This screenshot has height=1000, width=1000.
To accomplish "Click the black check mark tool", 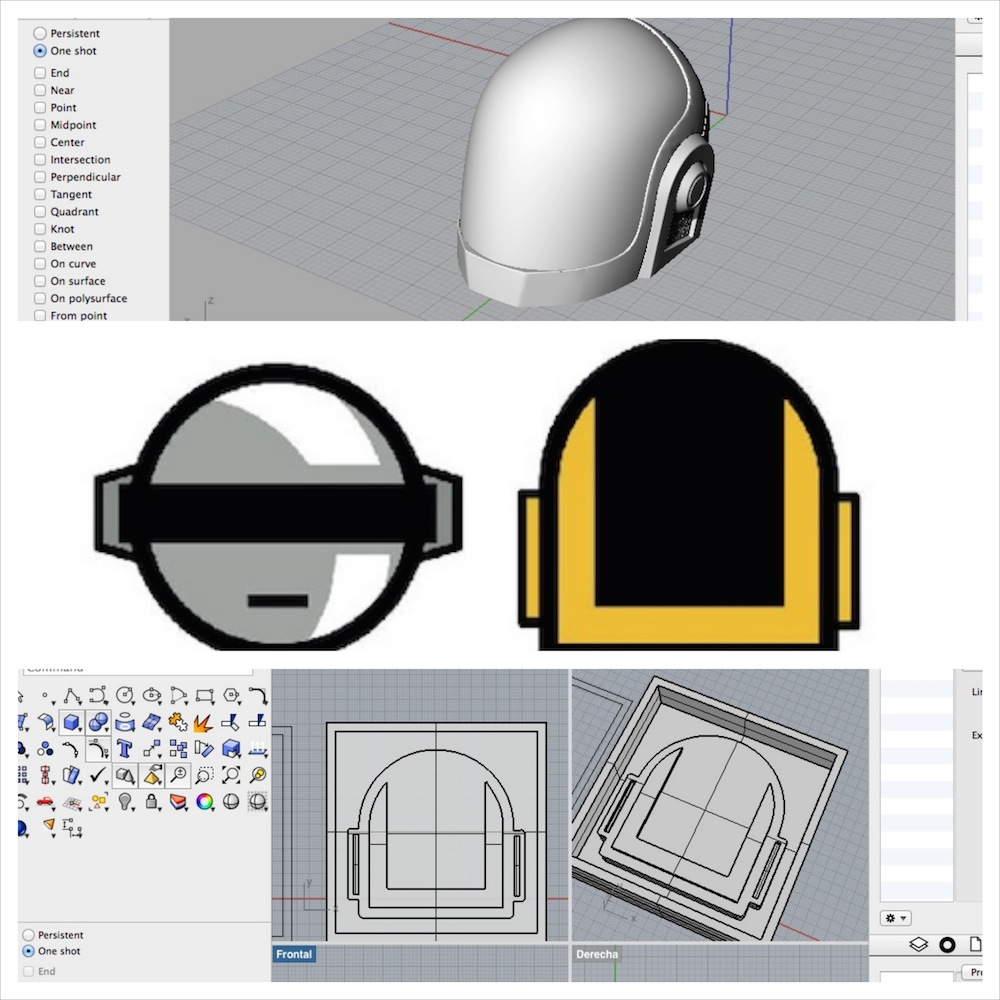I will point(98,775).
